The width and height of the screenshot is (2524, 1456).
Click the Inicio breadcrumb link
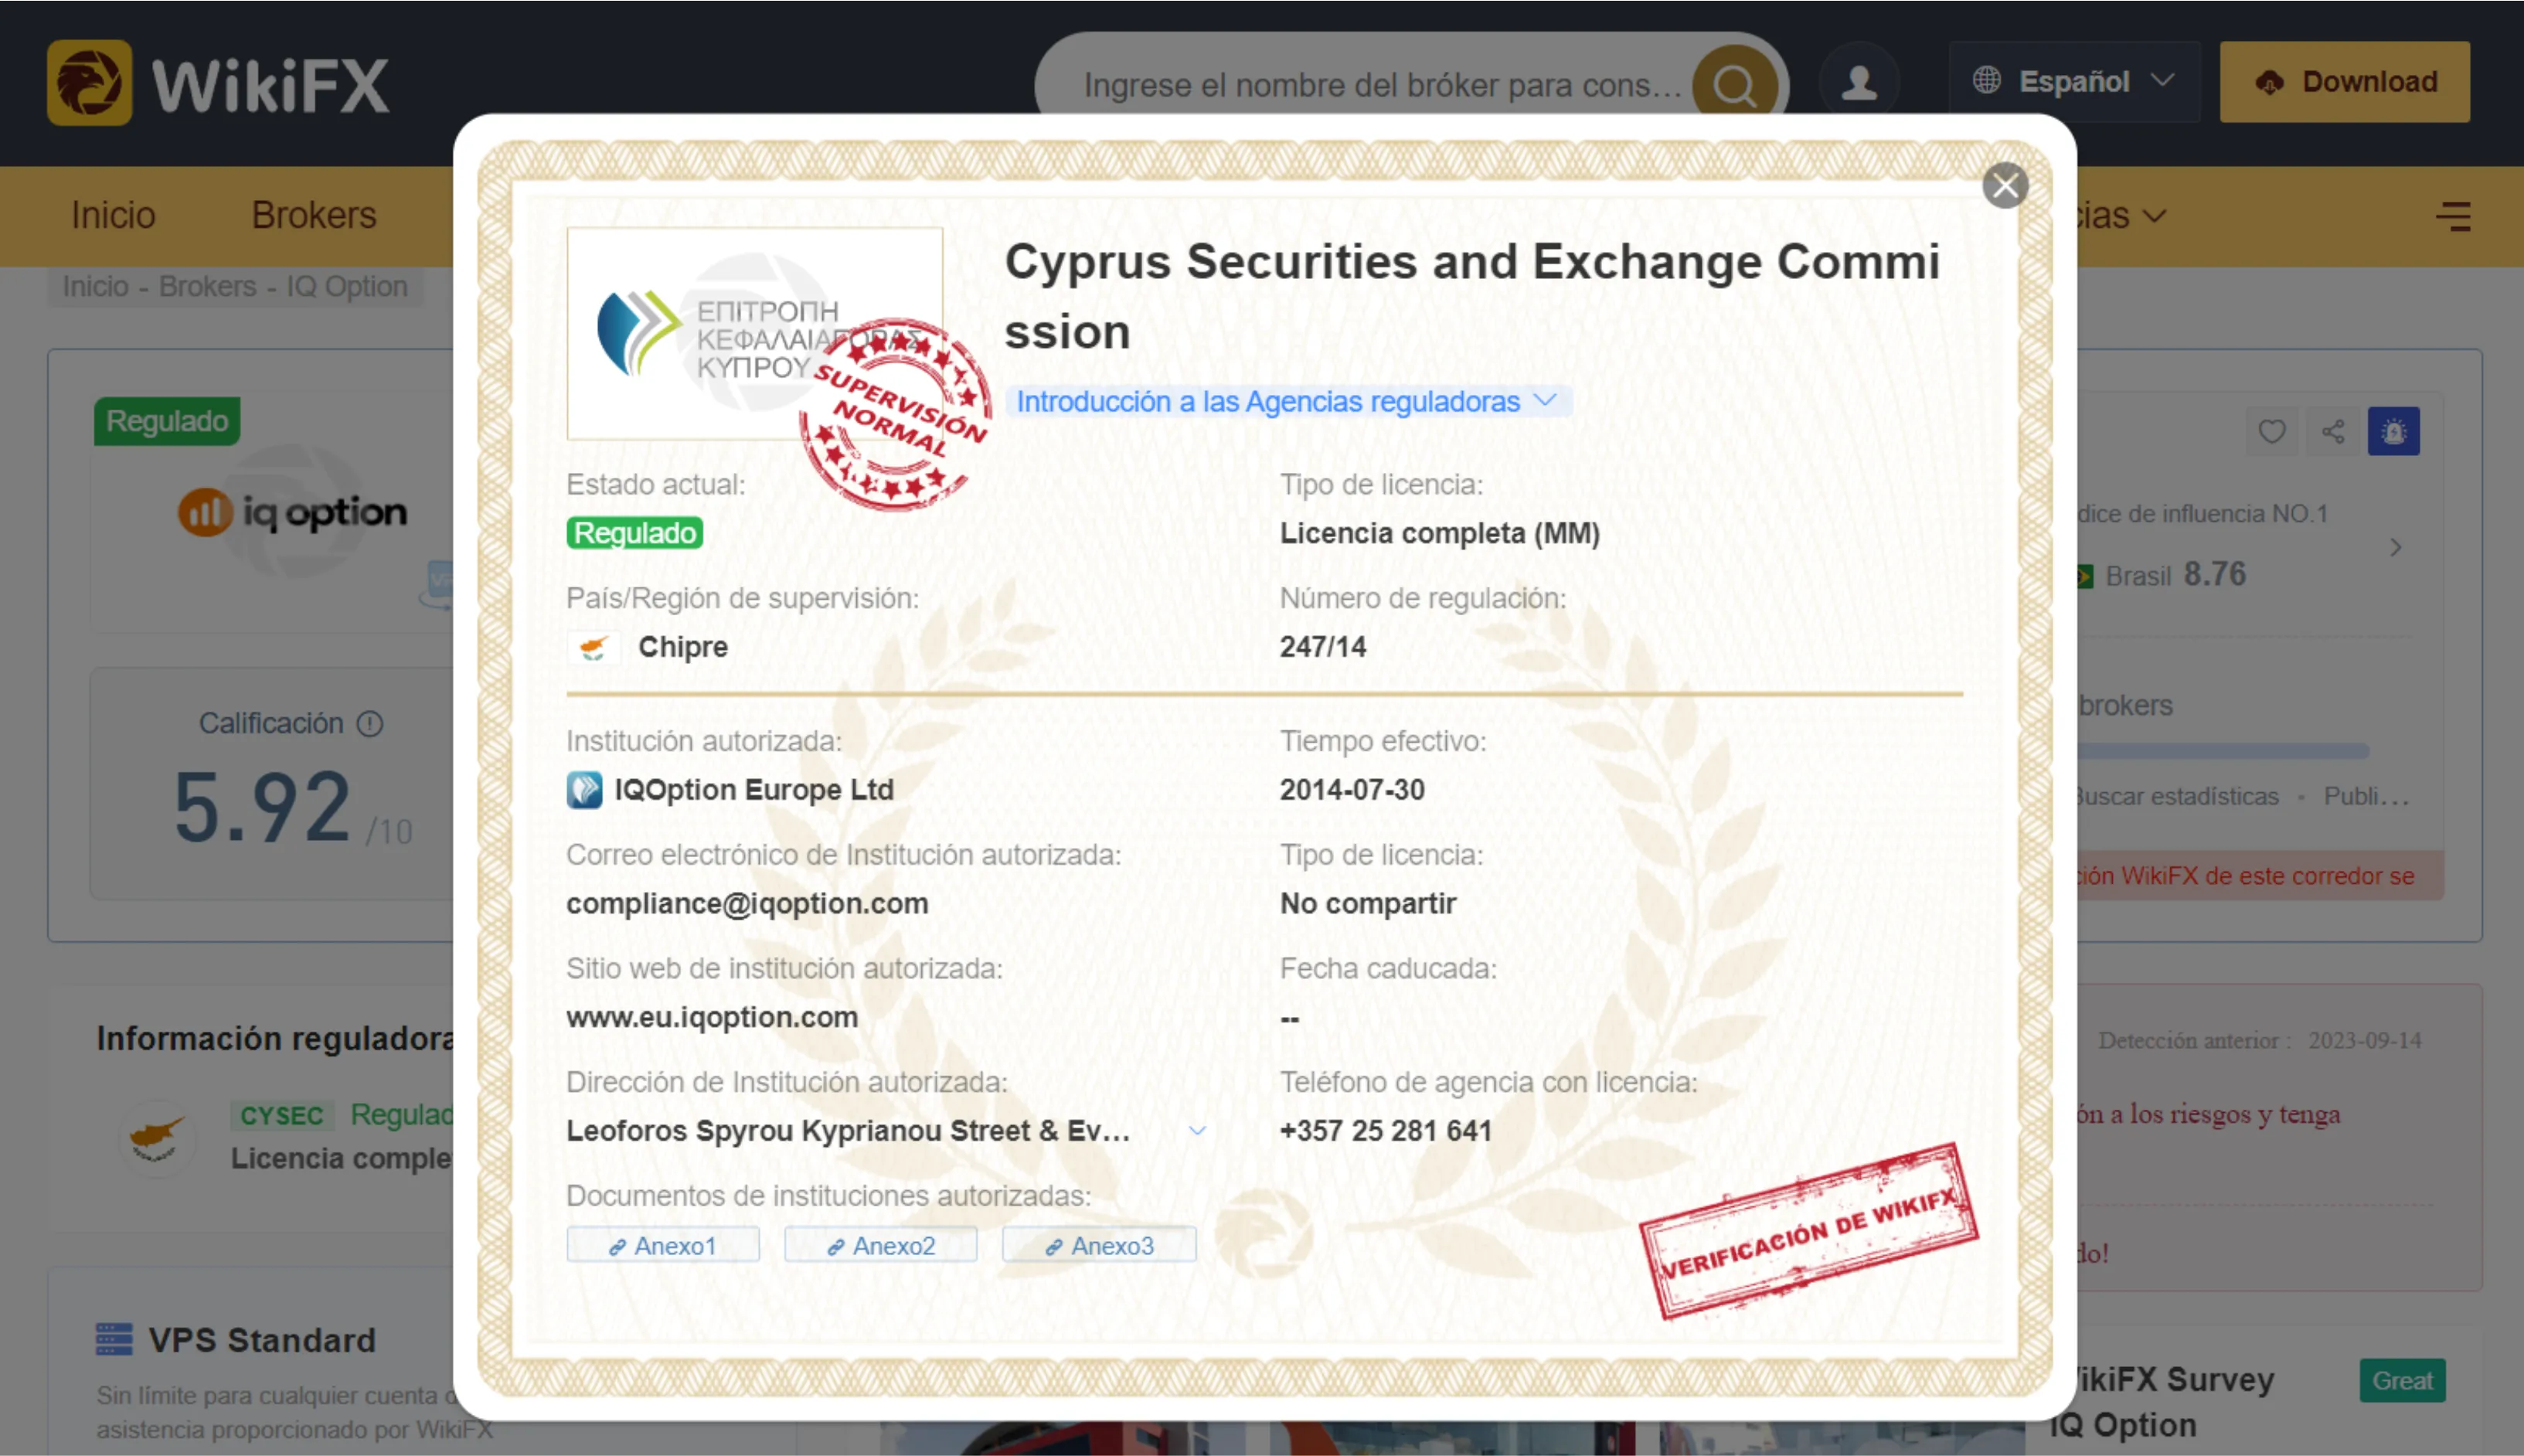click(96, 287)
